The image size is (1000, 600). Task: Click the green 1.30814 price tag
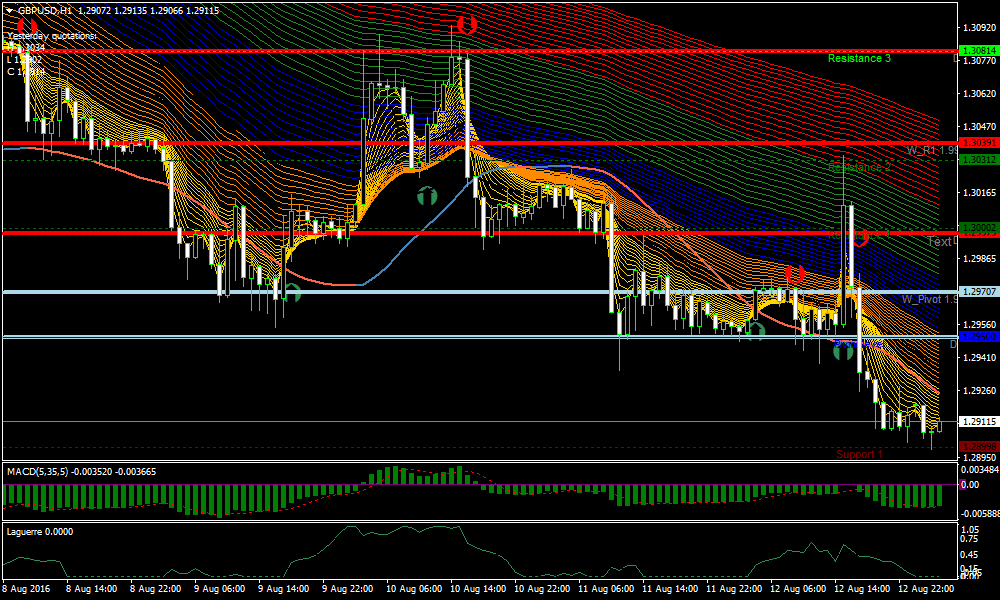pyautogui.click(x=977, y=50)
